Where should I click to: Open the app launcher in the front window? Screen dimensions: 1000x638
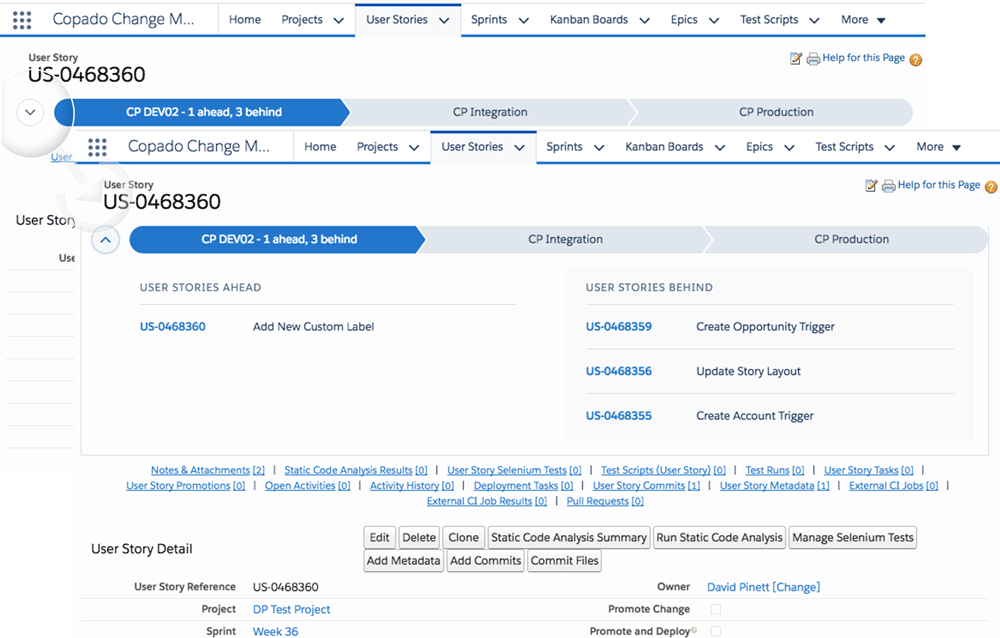98,147
